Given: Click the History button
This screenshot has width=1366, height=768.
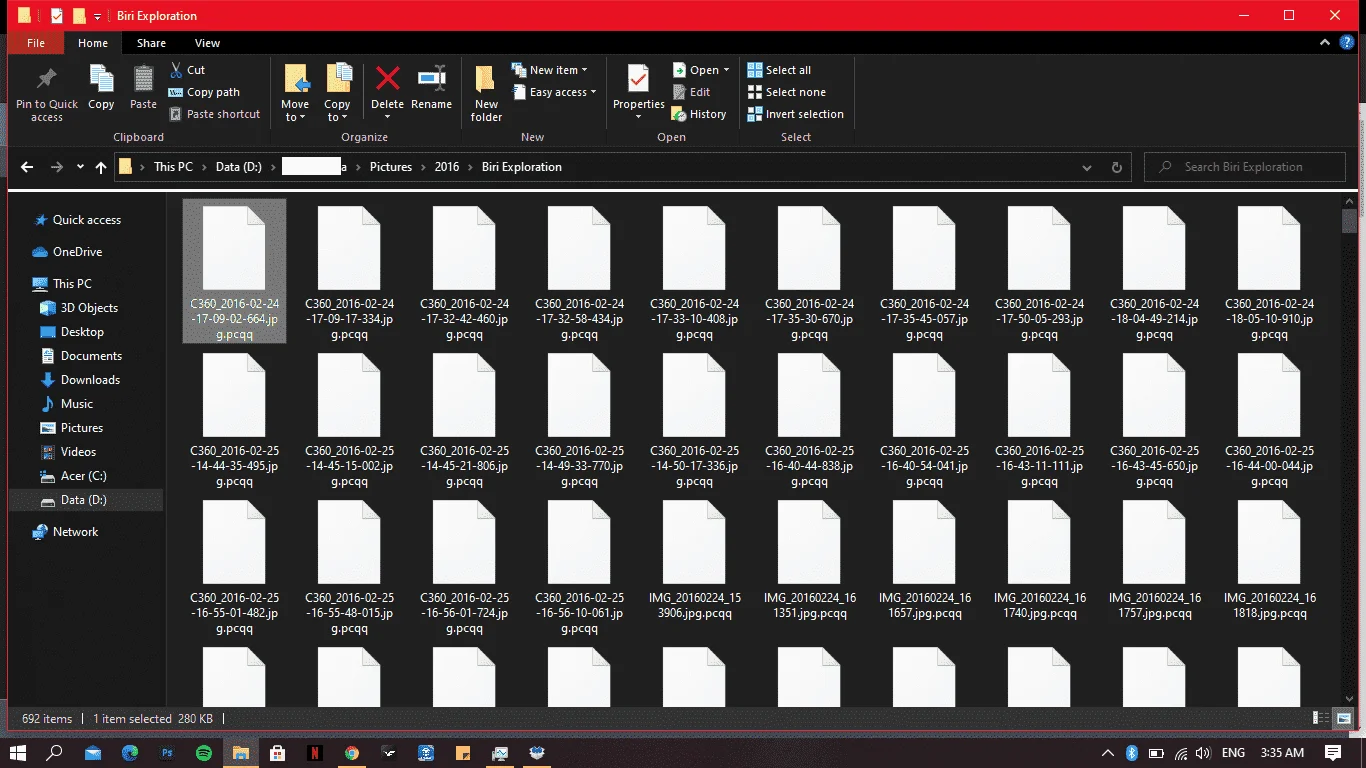Looking at the screenshot, I should 699,114.
